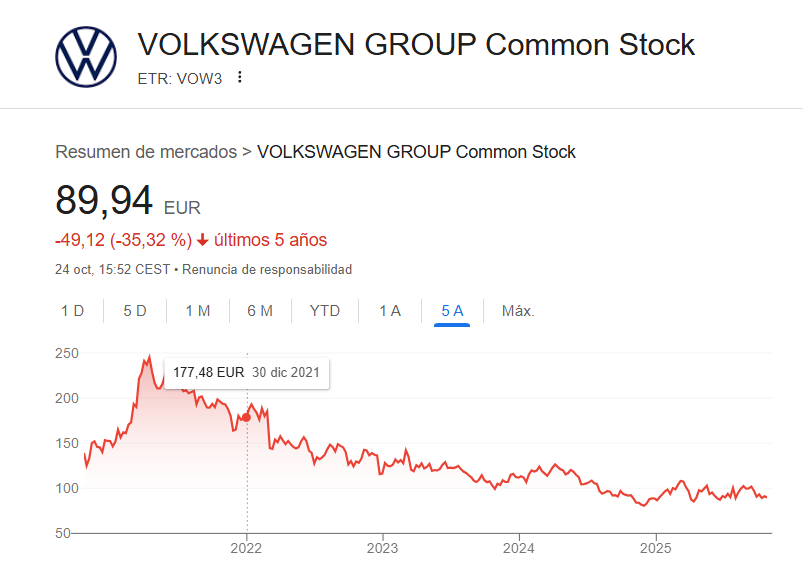
Task: Select the 6 M time range tab
Action: (260, 311)
